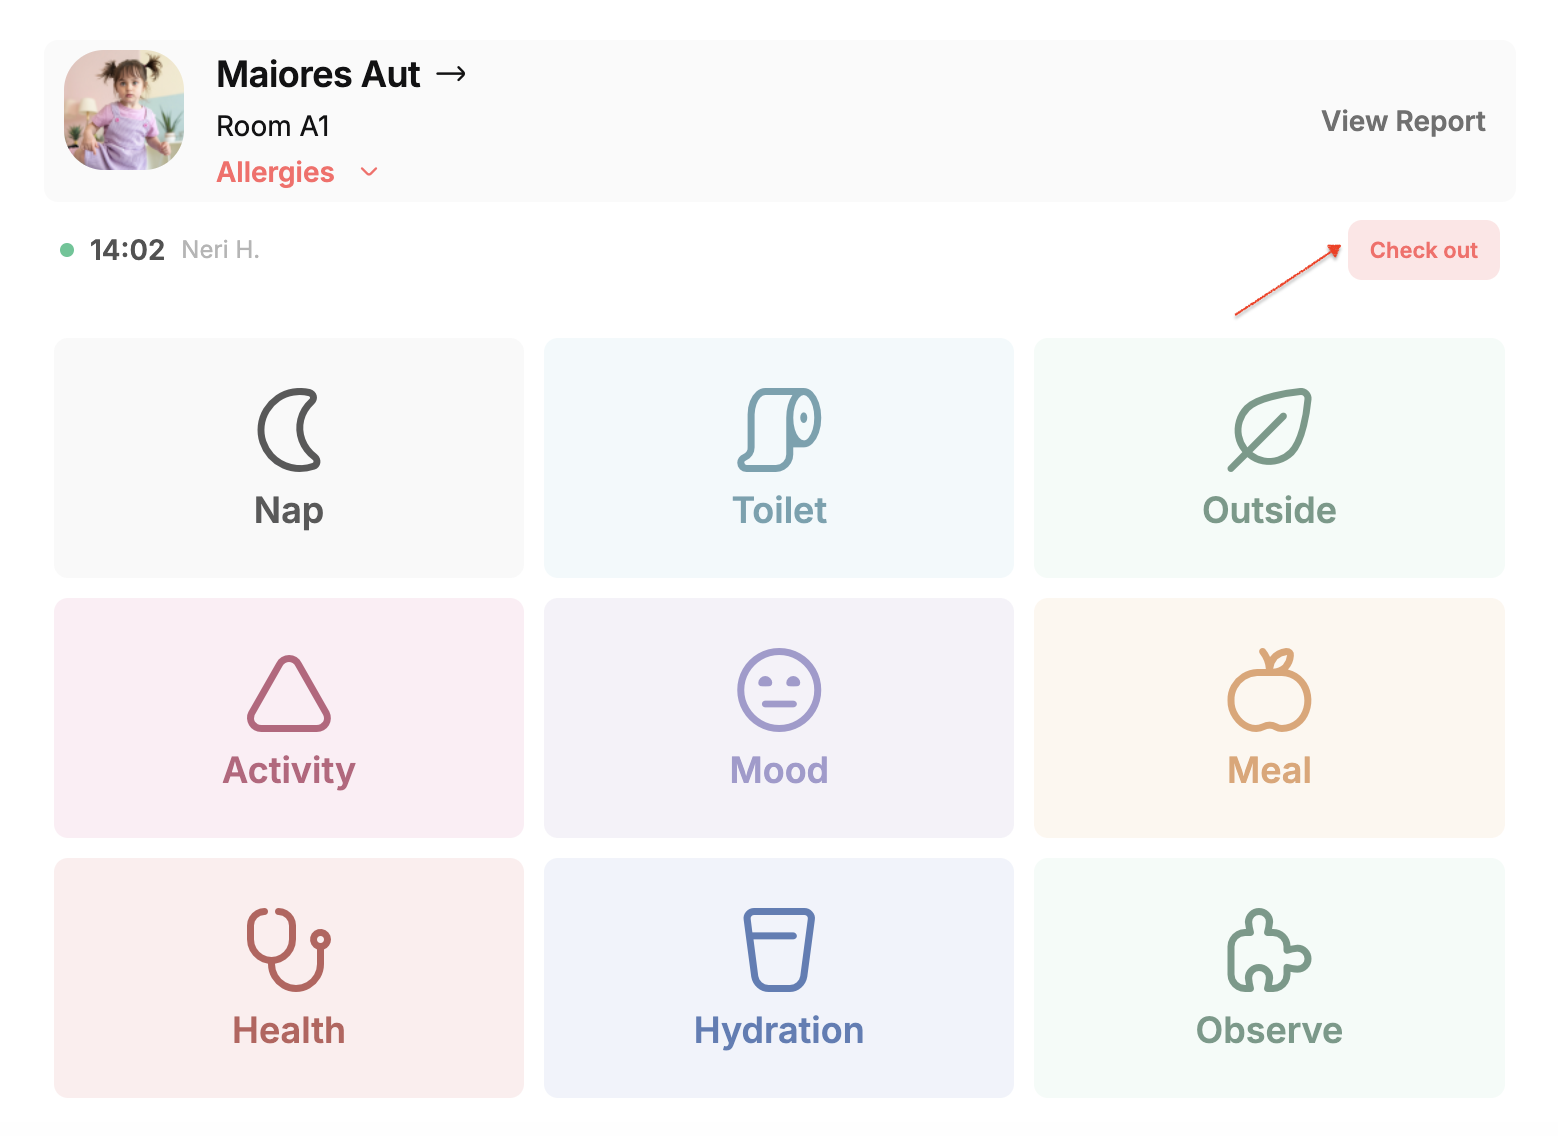This screenshot has width=1558, height=1136.
Task: Select the Hydration label text
Action: coord(779,1030)
